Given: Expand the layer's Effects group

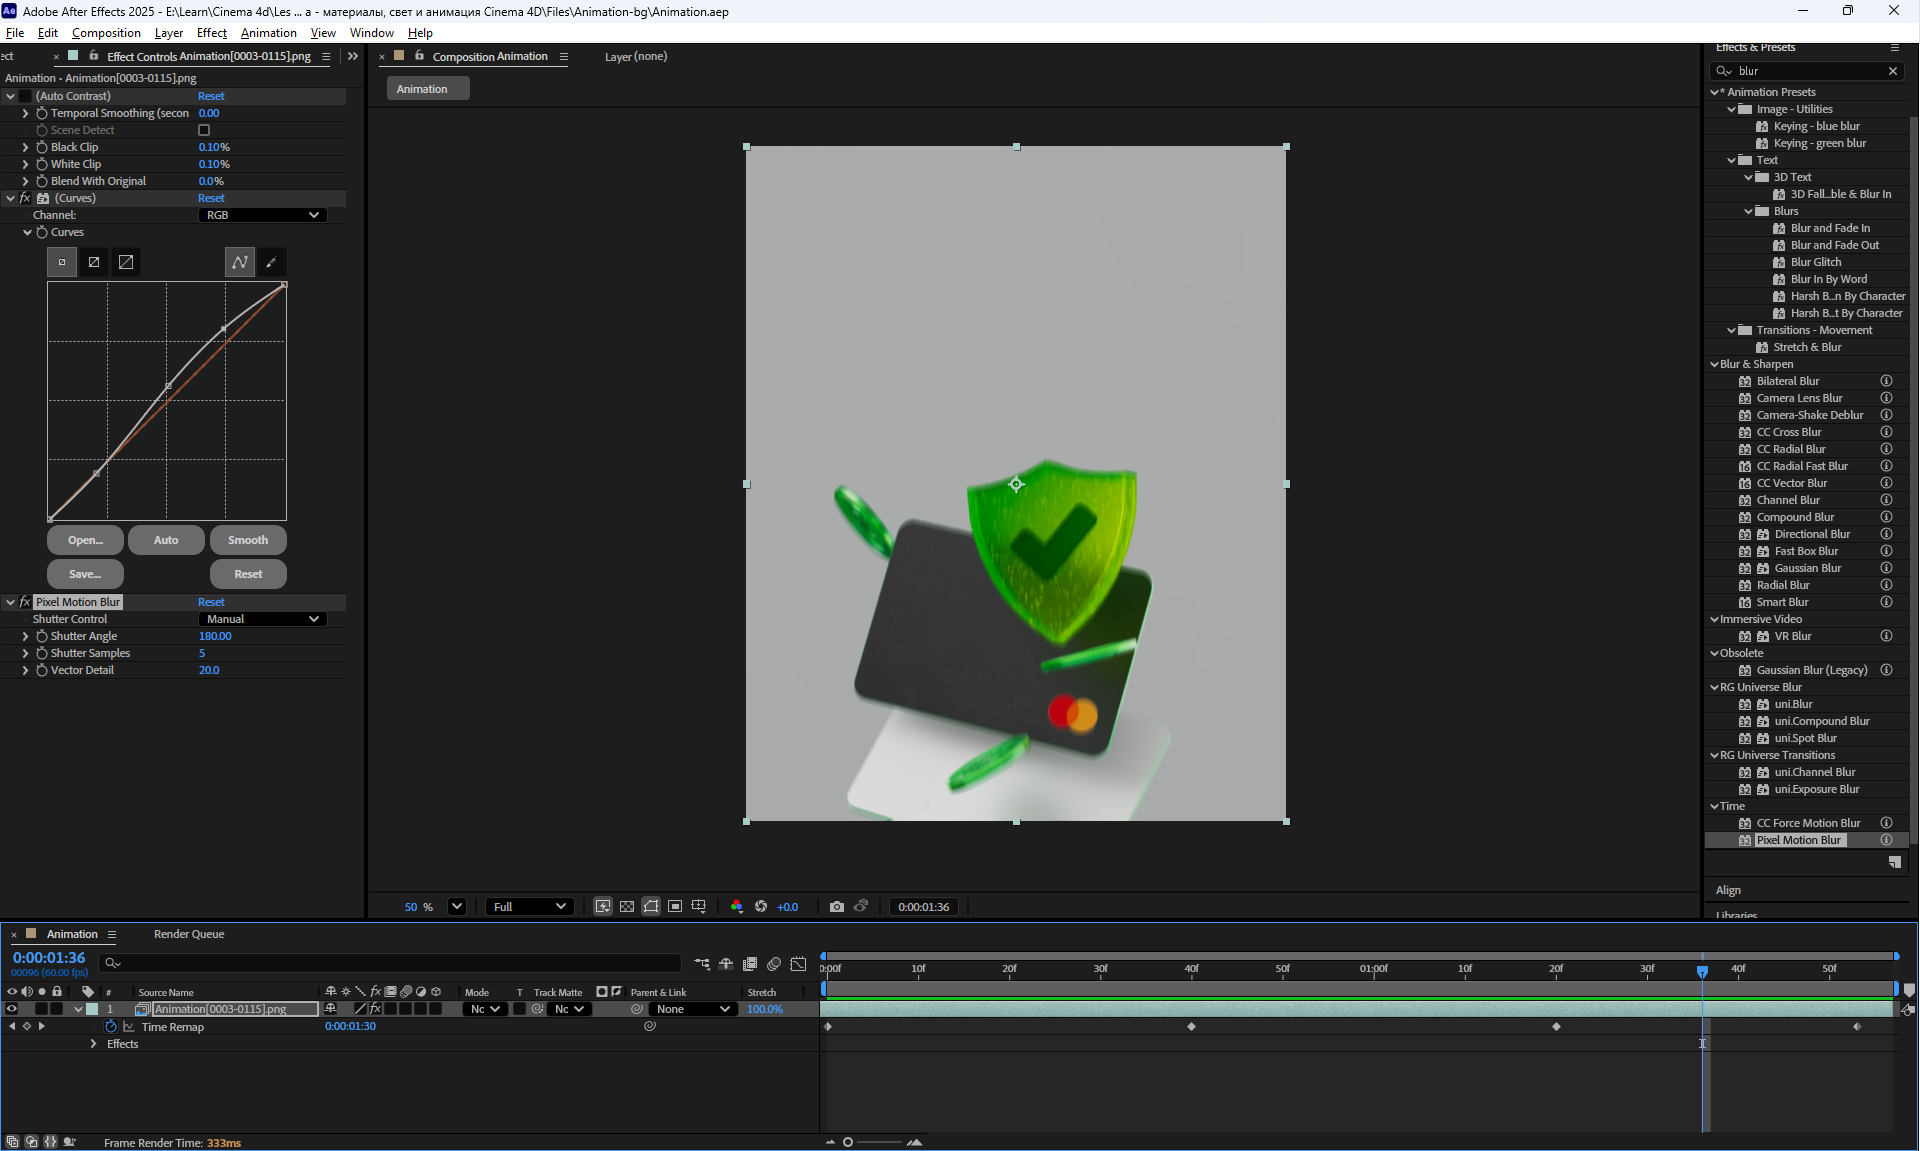Looking at the screenshot, I should click(94, 1044).
